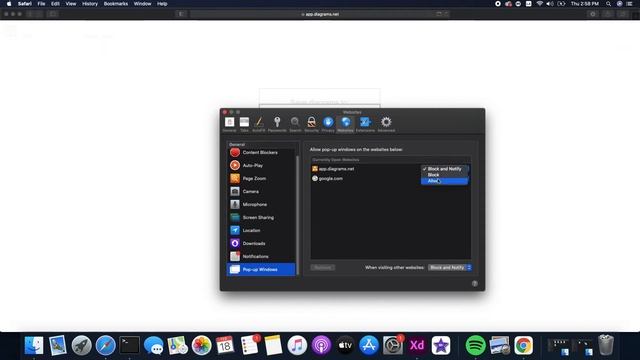Viewport: 640px width, 360px height.
Task: Open Music from the Dock
Action: pos(297,345)
